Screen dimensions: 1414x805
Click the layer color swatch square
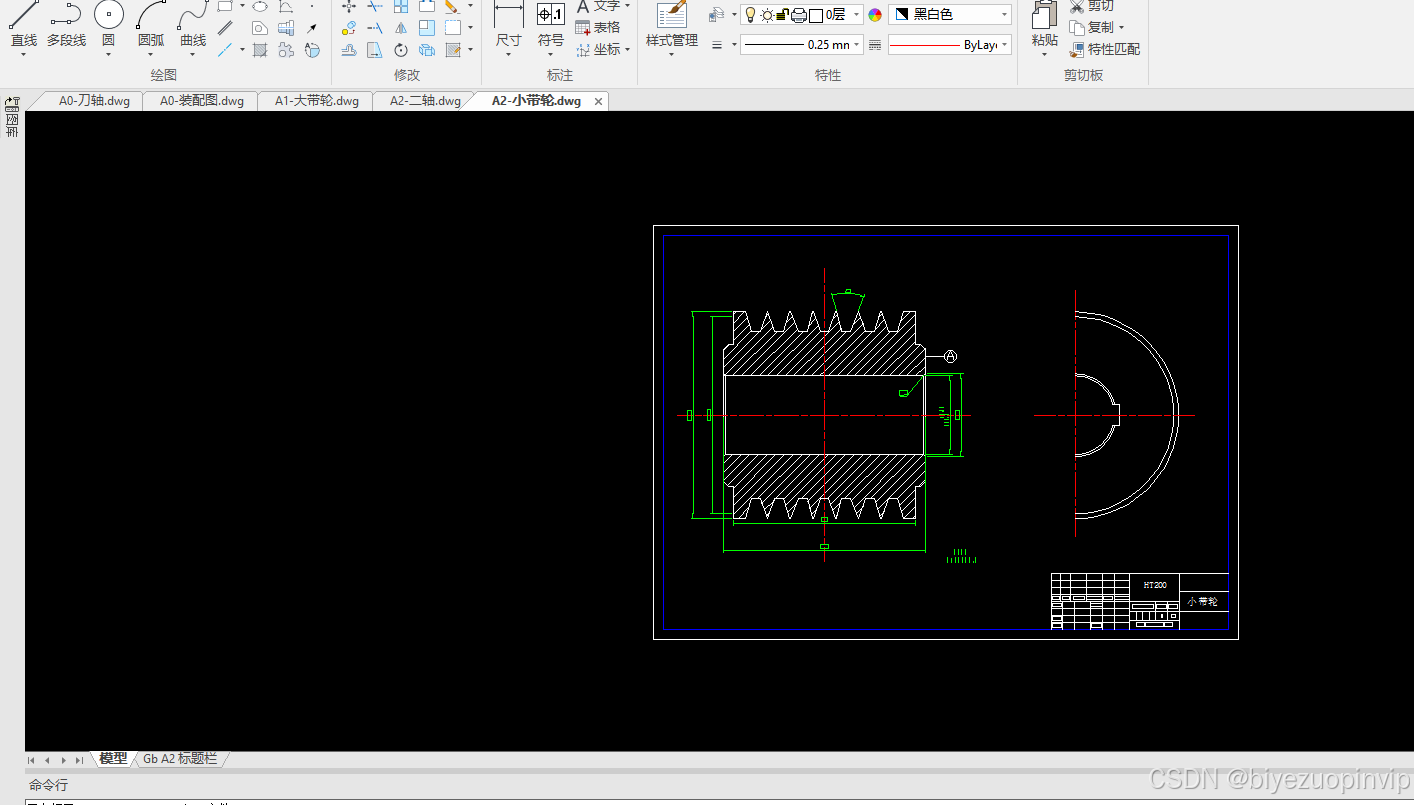point(816,15)
